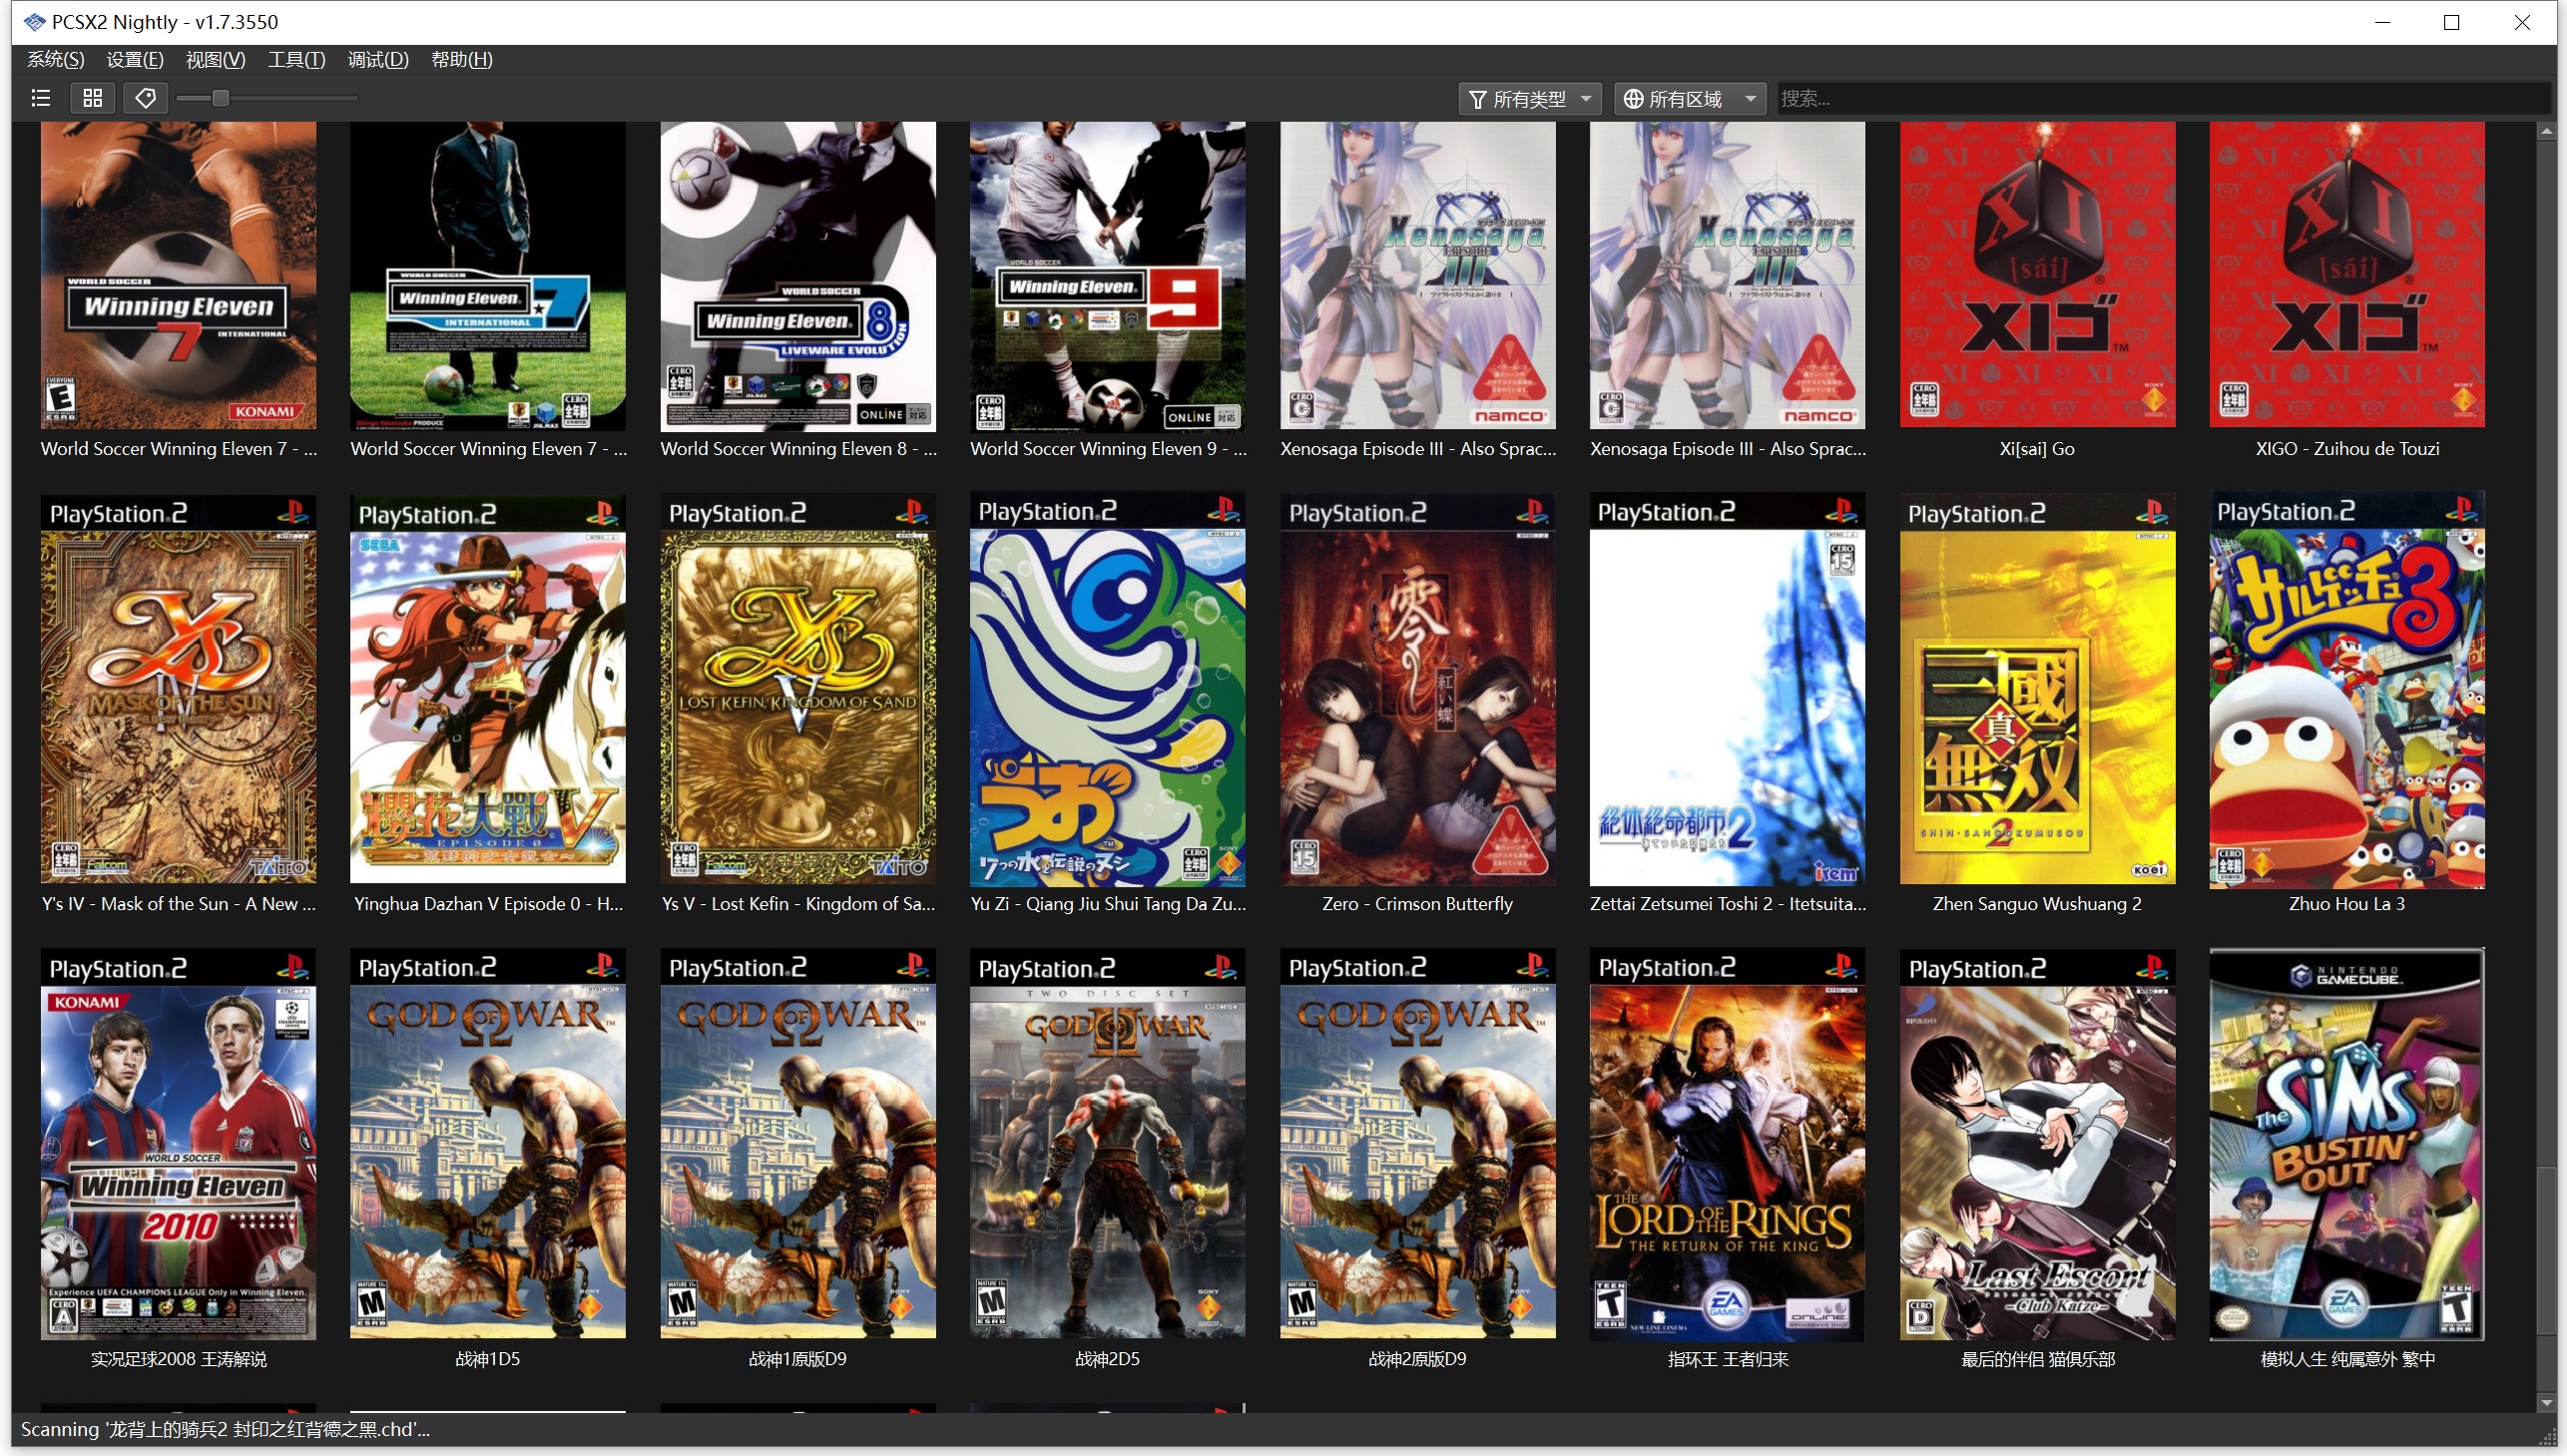
Task: Select Zettai Zetsumei Toshi 2 cover
Action: tap(1728, 689)
